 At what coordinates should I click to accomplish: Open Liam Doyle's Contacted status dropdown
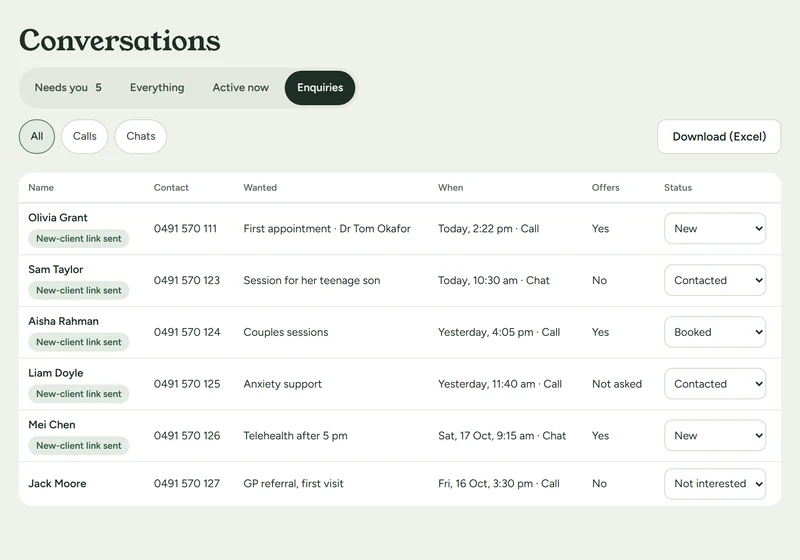click(x=715, y=384)
